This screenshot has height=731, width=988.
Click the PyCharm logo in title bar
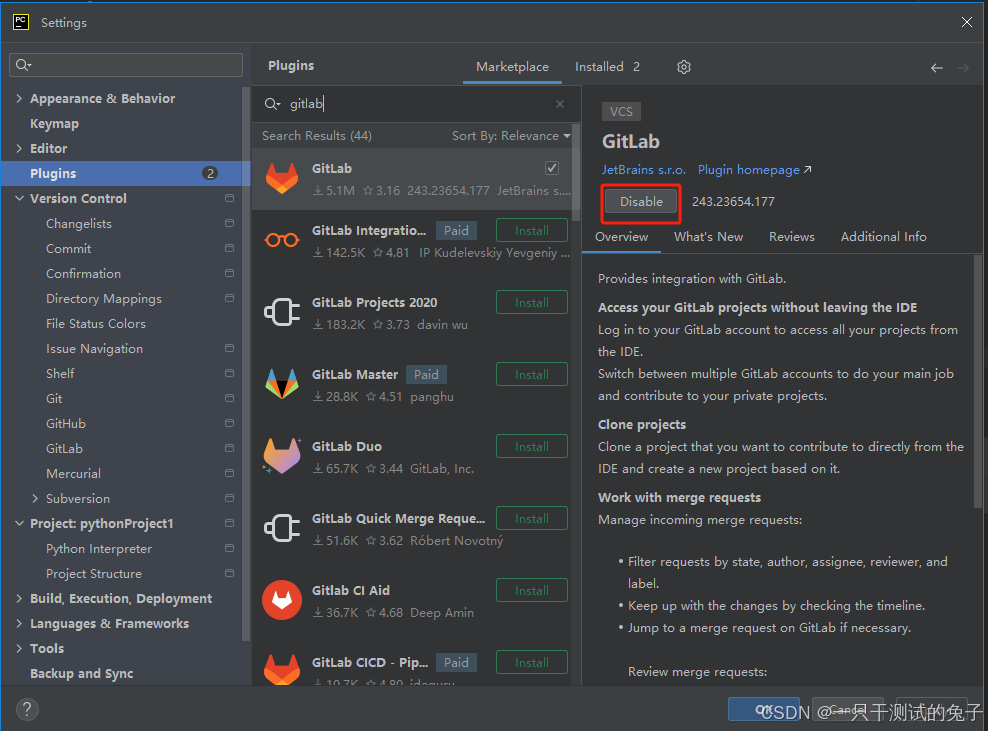[21, 22]
